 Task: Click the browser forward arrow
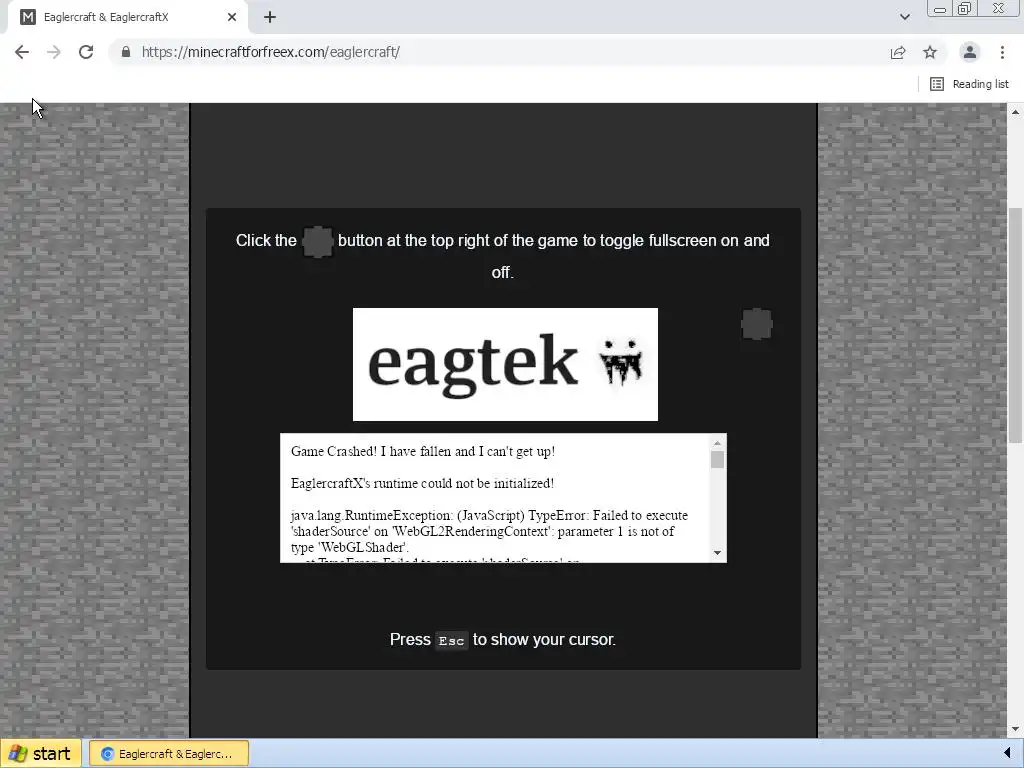pyautogui.click(x=54, y=52)
